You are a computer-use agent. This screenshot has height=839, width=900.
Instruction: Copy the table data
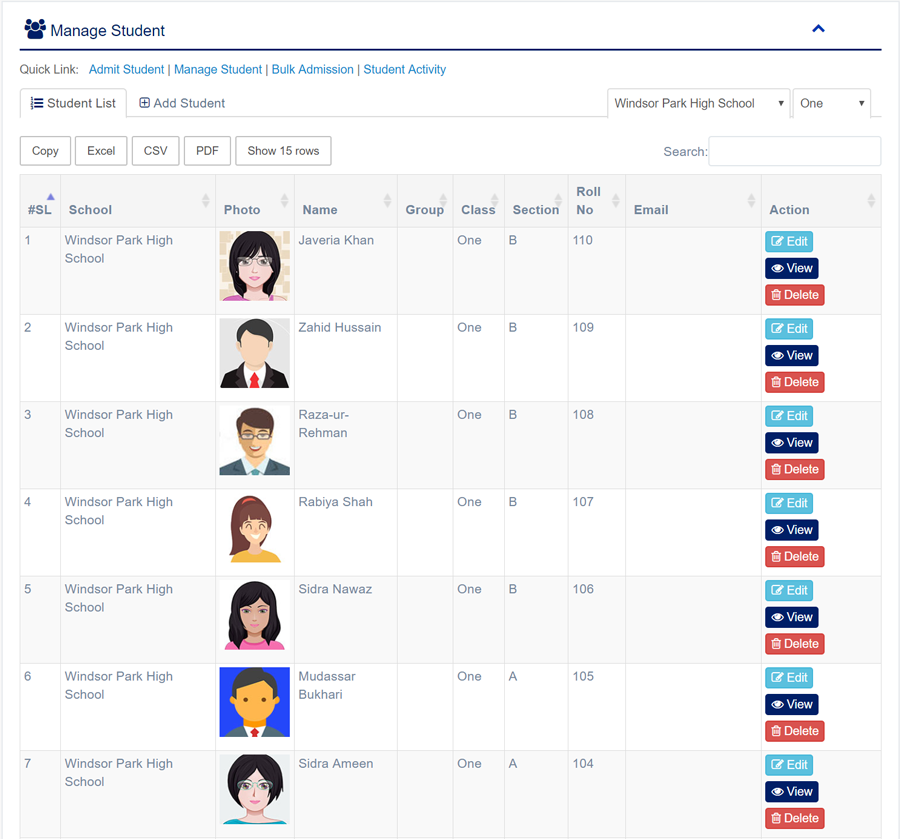pos(45,151)
